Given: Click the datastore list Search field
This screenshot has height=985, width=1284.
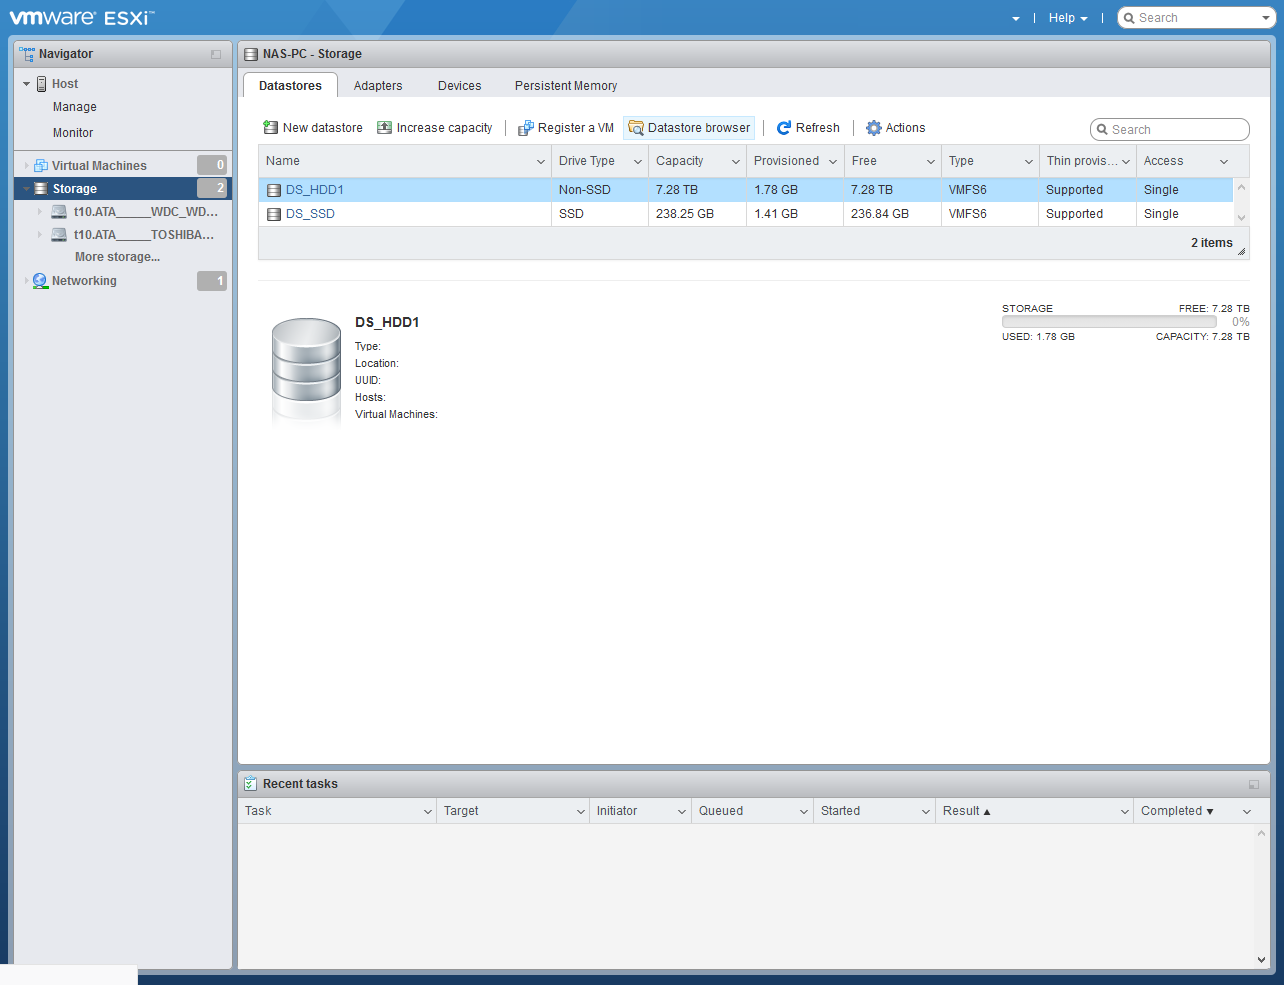Looking at the screenshot, I should [x=1170, y=129].
